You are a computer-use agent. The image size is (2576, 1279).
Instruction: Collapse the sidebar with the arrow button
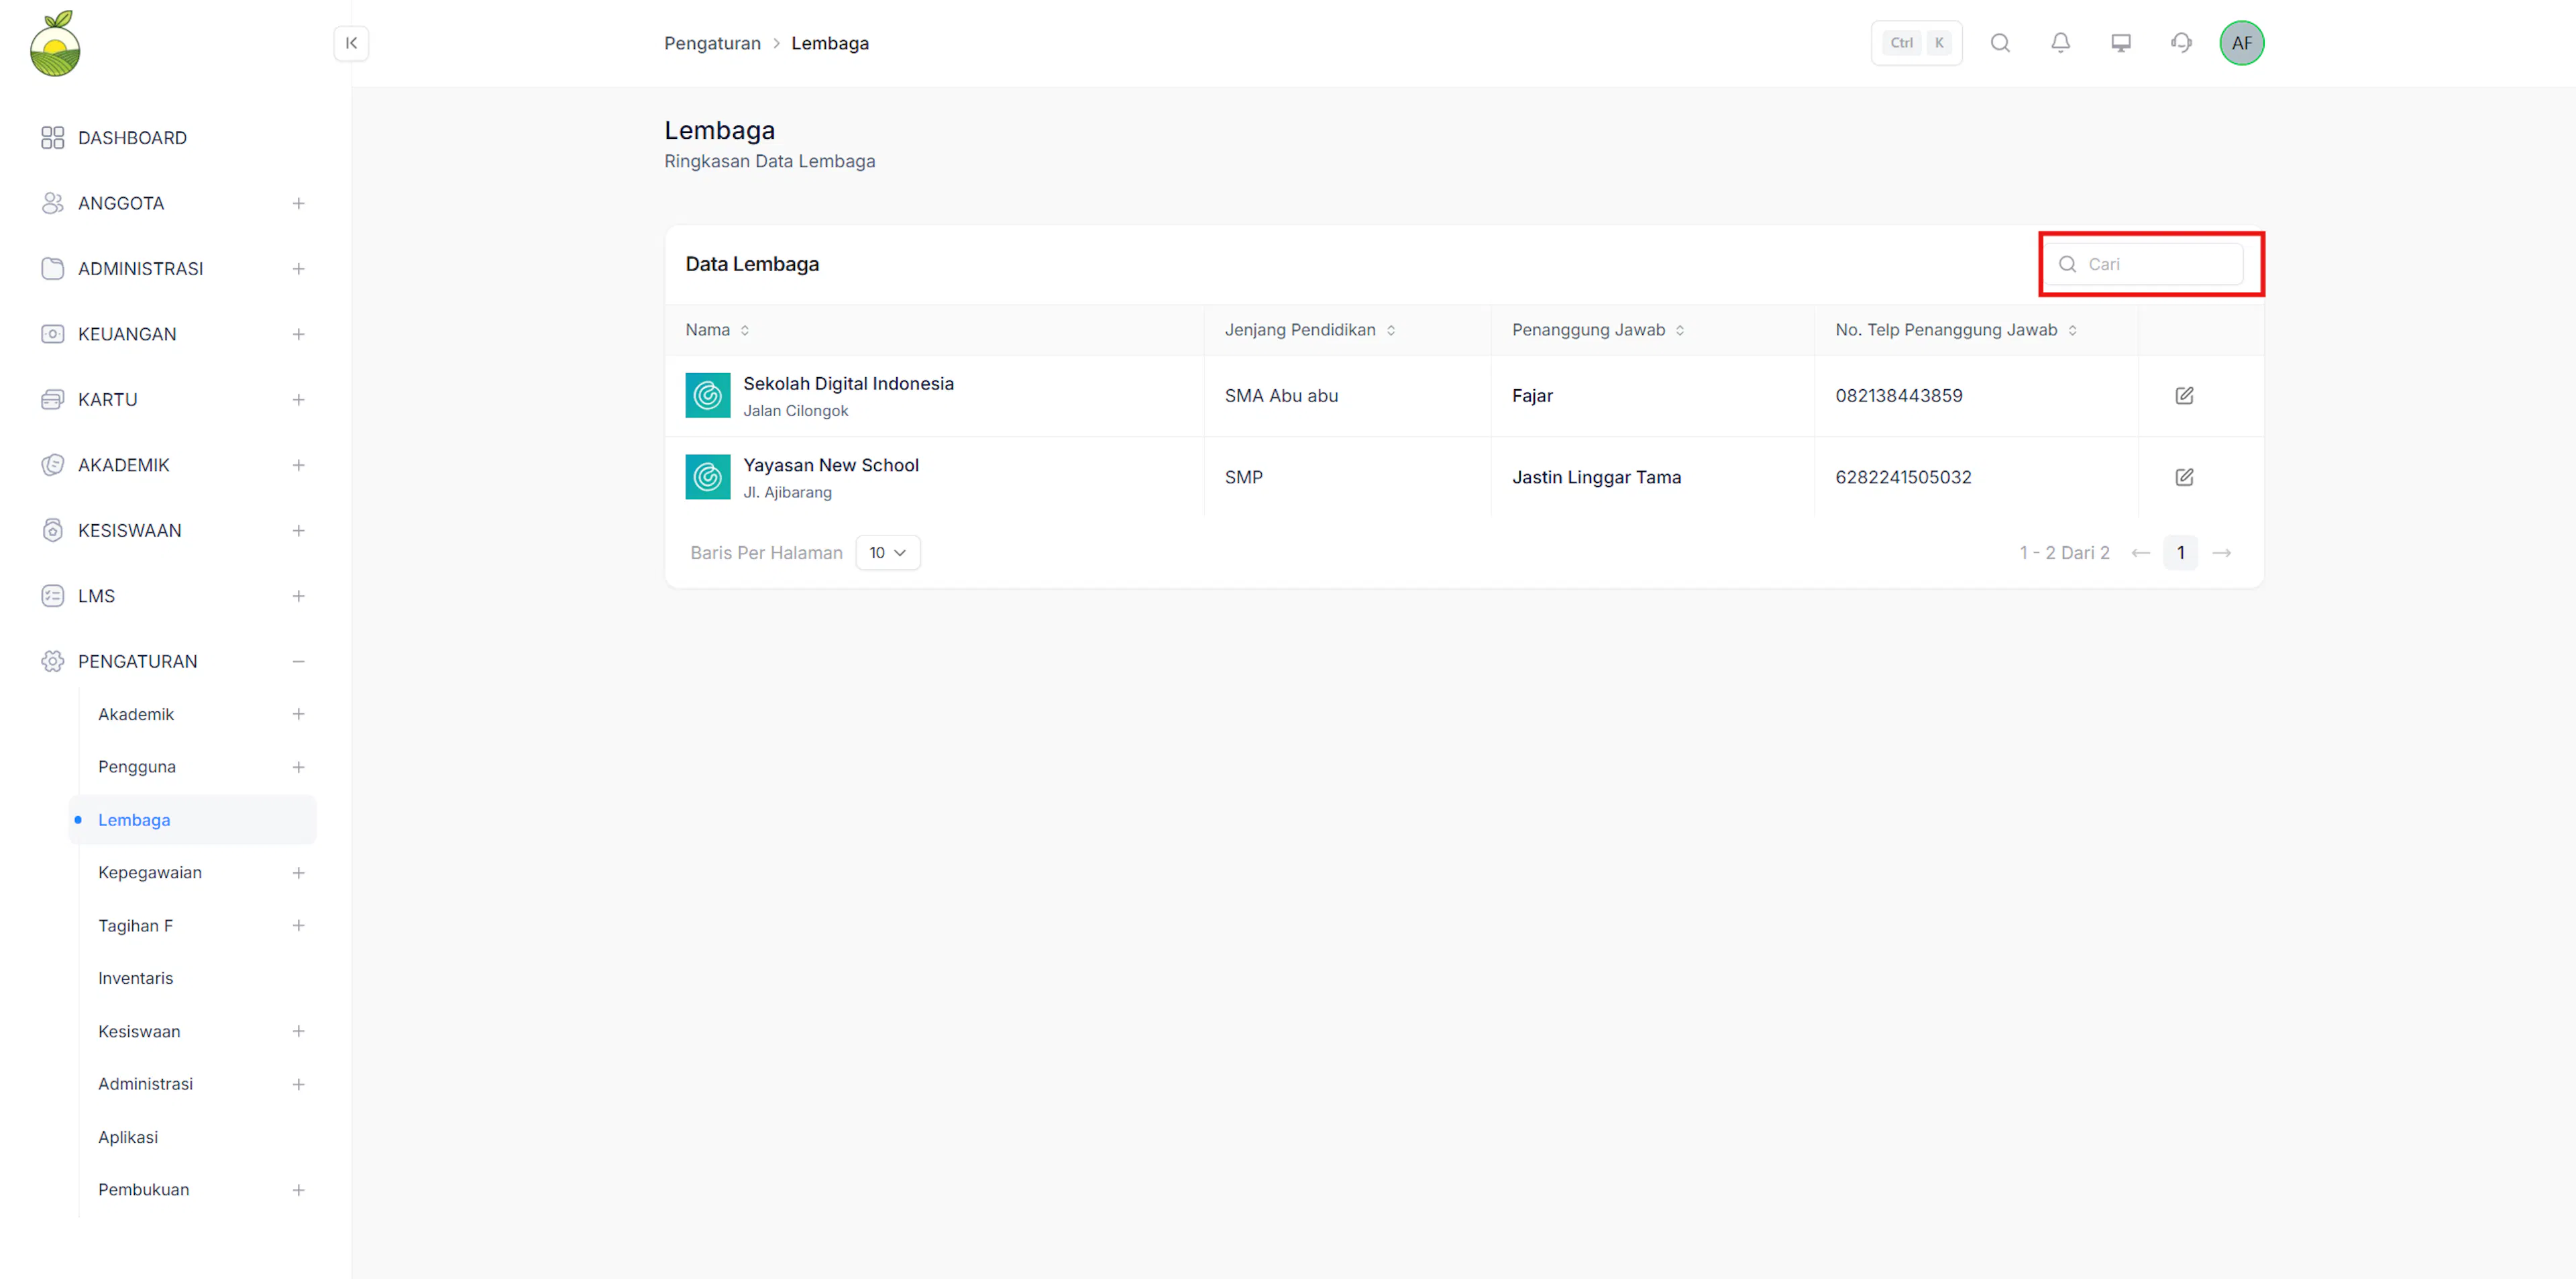pos(351,43)
